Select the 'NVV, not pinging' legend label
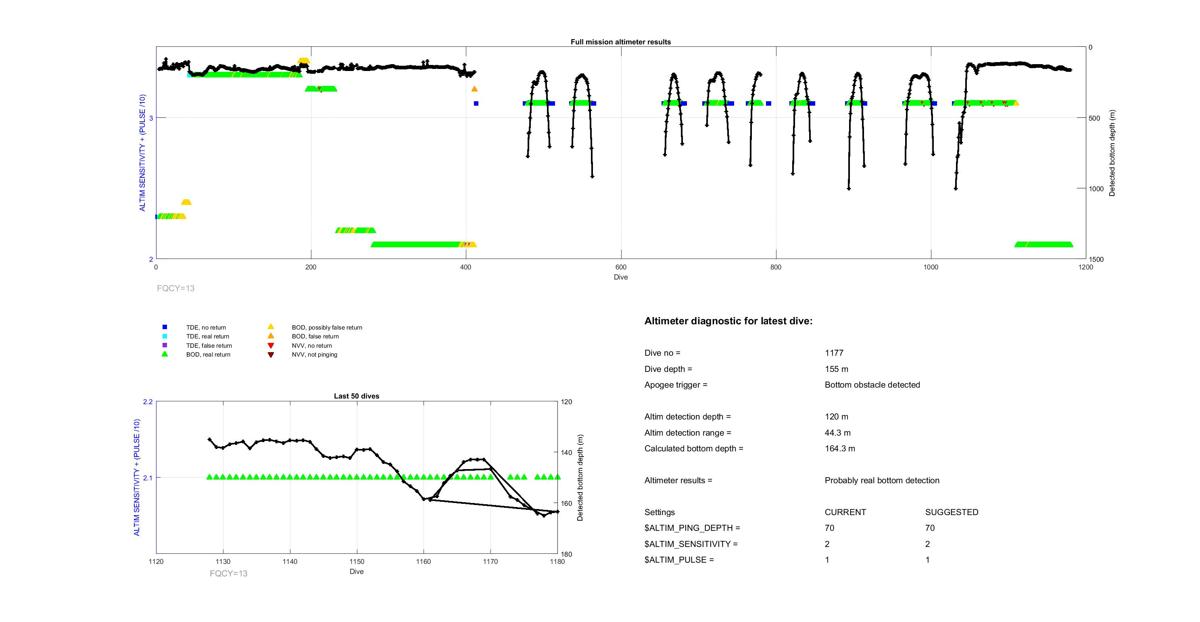Image resolution: width=1200 pixels, height=622 pixels. pyautogui.click(x=317, y=354)
